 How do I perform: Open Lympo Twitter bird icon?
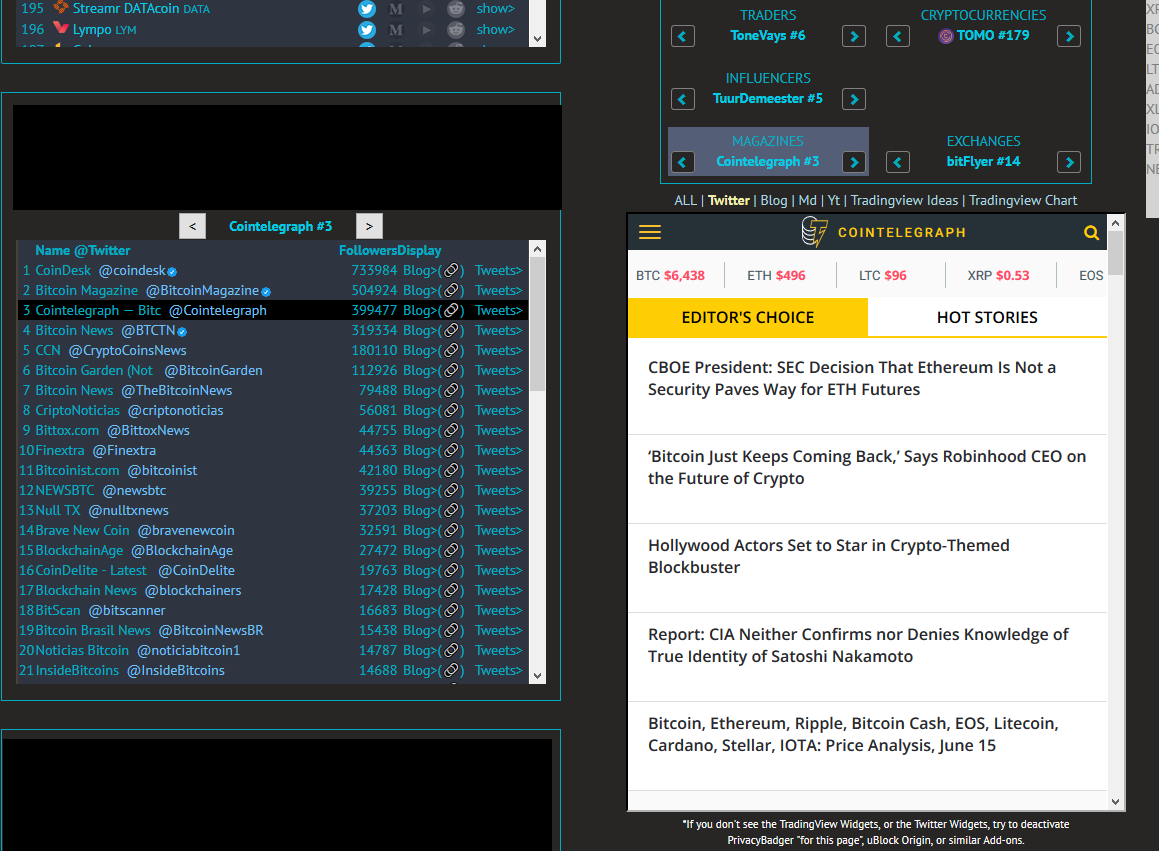367,30
